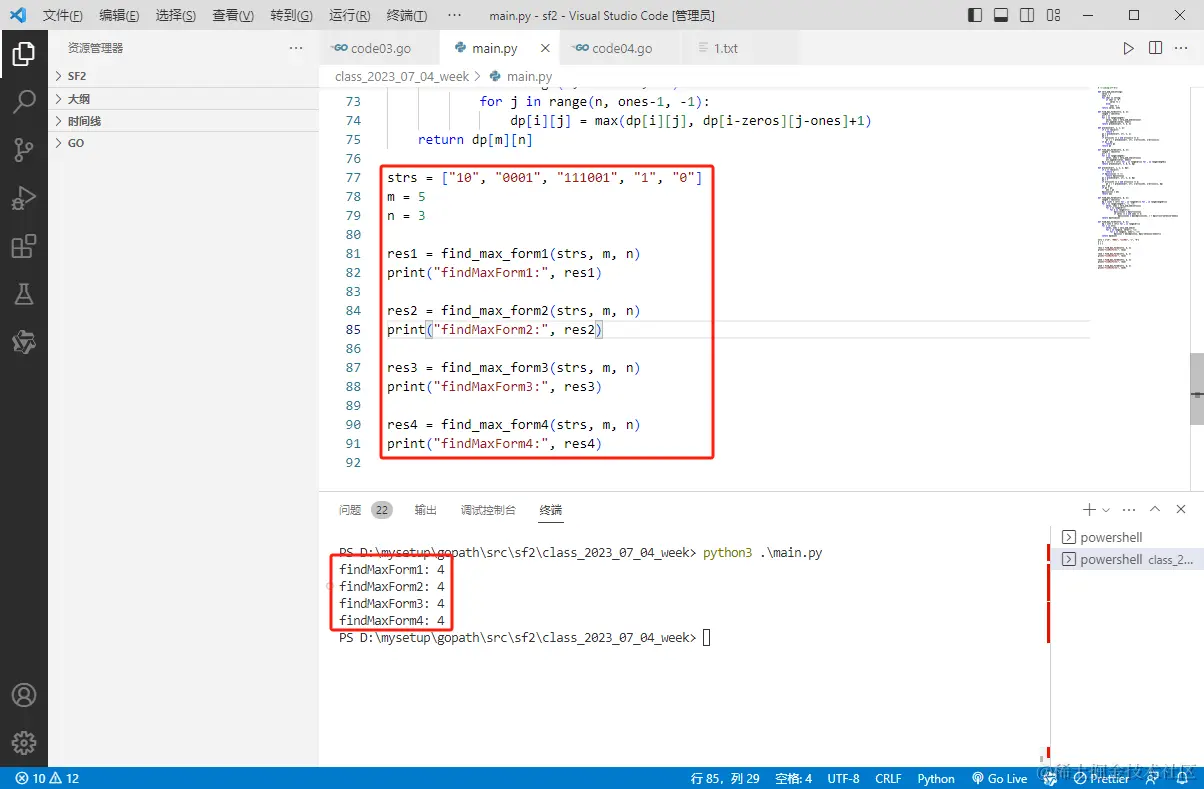
Task: Open the 转到(G) menu
Action: 291,16
